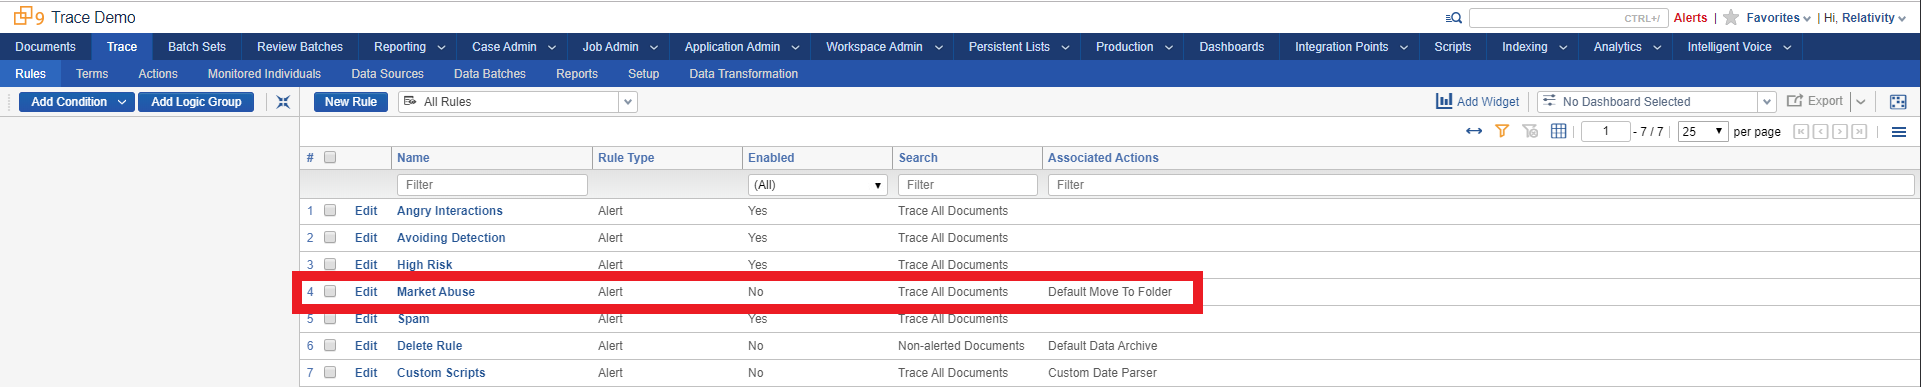This screenshot has height=387, width=1921.
Task: Open the Documents tab
Action: click(45, 47)
